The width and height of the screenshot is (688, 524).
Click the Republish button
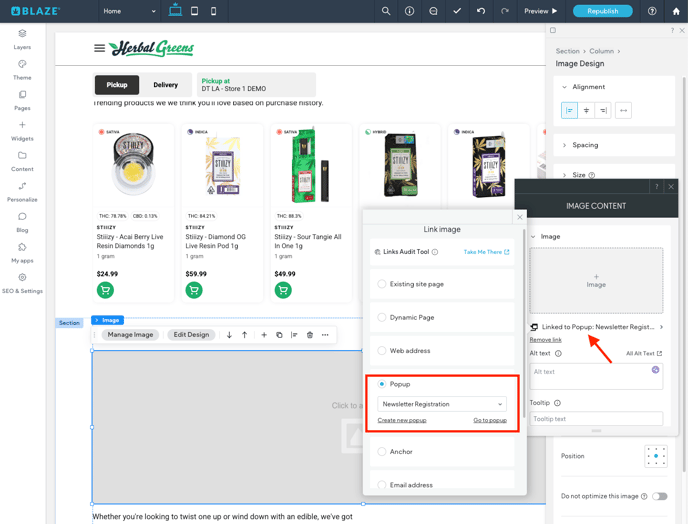tap(602, 11)
